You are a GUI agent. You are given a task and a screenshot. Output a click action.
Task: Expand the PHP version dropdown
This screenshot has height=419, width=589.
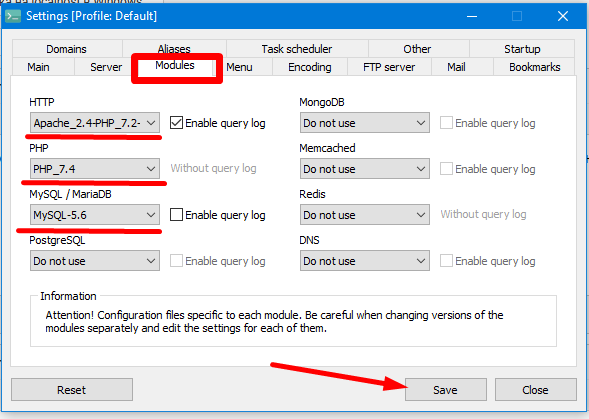coord(95,169)
